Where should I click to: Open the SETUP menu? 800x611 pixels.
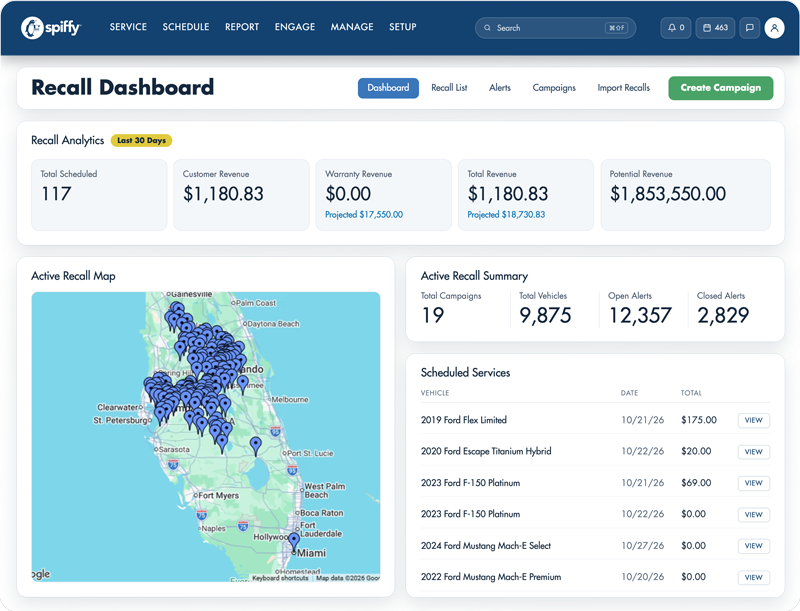[403, 27]
